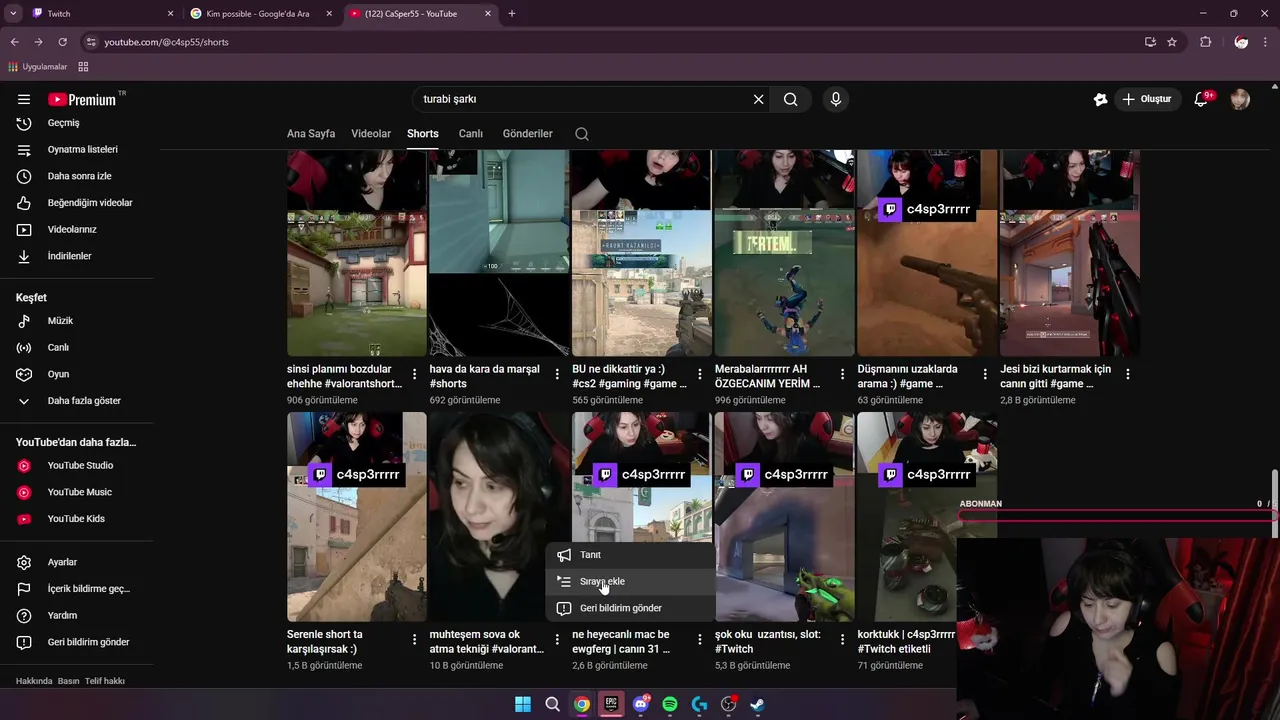Open the notifications bell
Viewport: 1280px width, 720px height.
click(1202, 99)
